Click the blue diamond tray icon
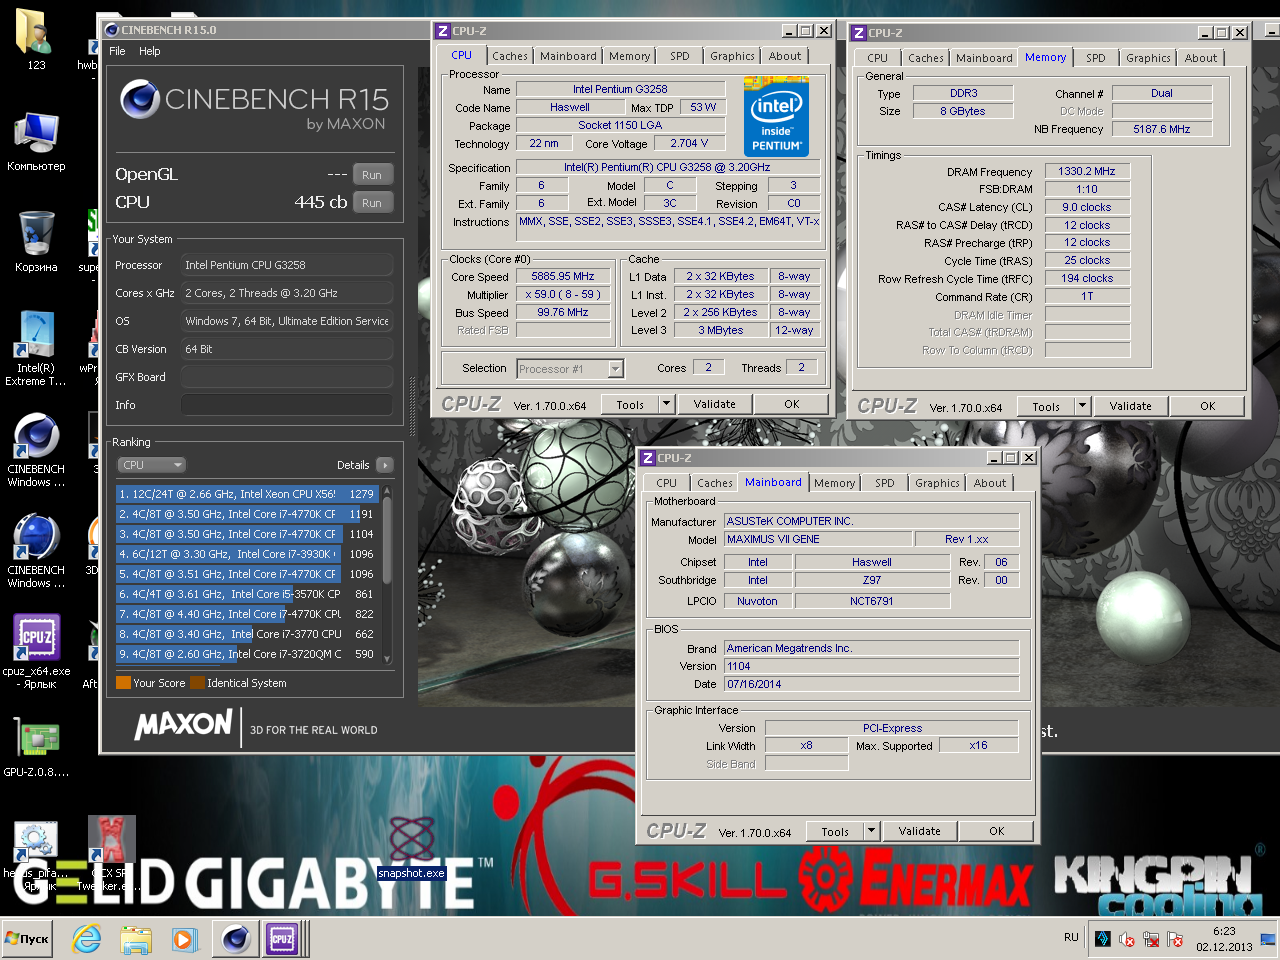 [1102, 938]
